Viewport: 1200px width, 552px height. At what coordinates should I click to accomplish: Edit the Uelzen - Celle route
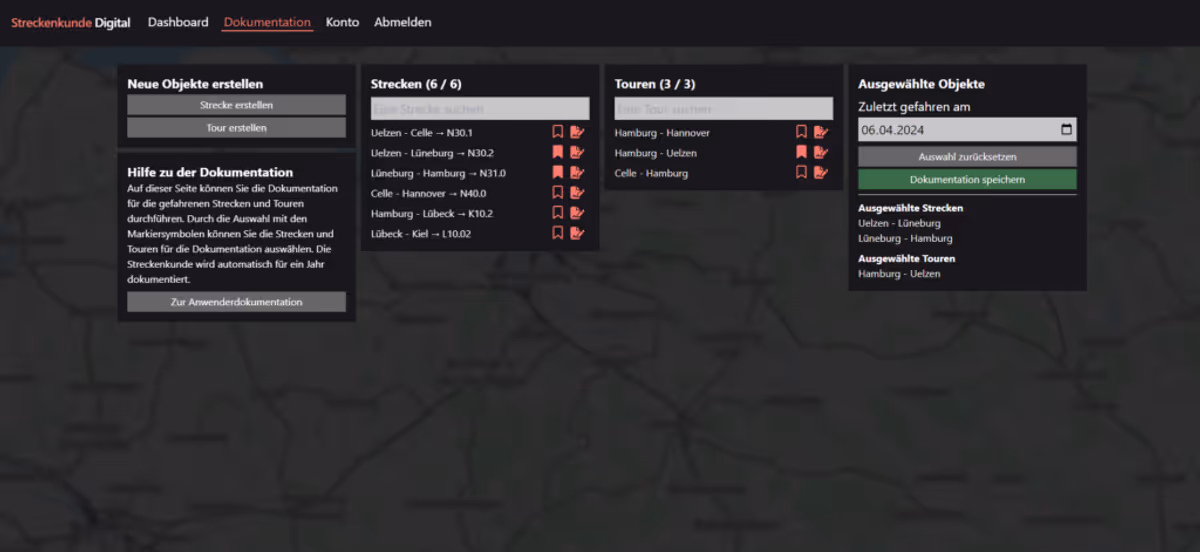577,132
